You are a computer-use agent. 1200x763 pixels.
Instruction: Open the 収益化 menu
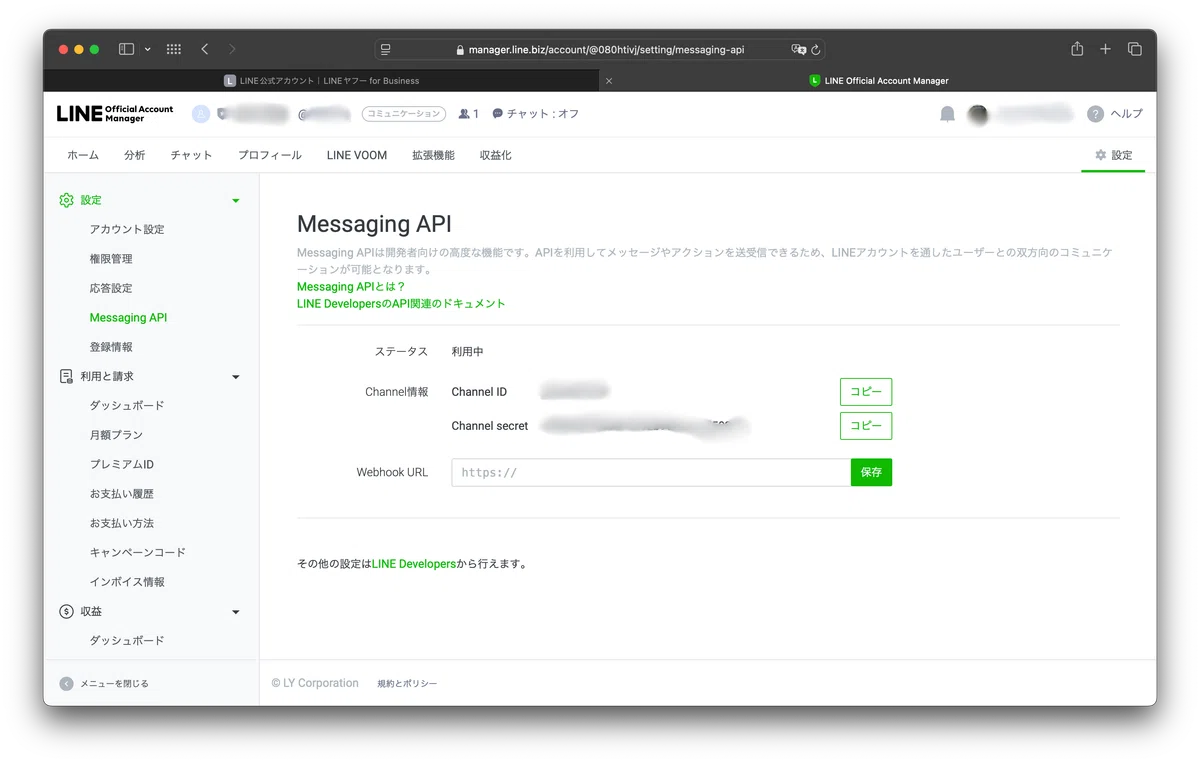tap(496, 155)
